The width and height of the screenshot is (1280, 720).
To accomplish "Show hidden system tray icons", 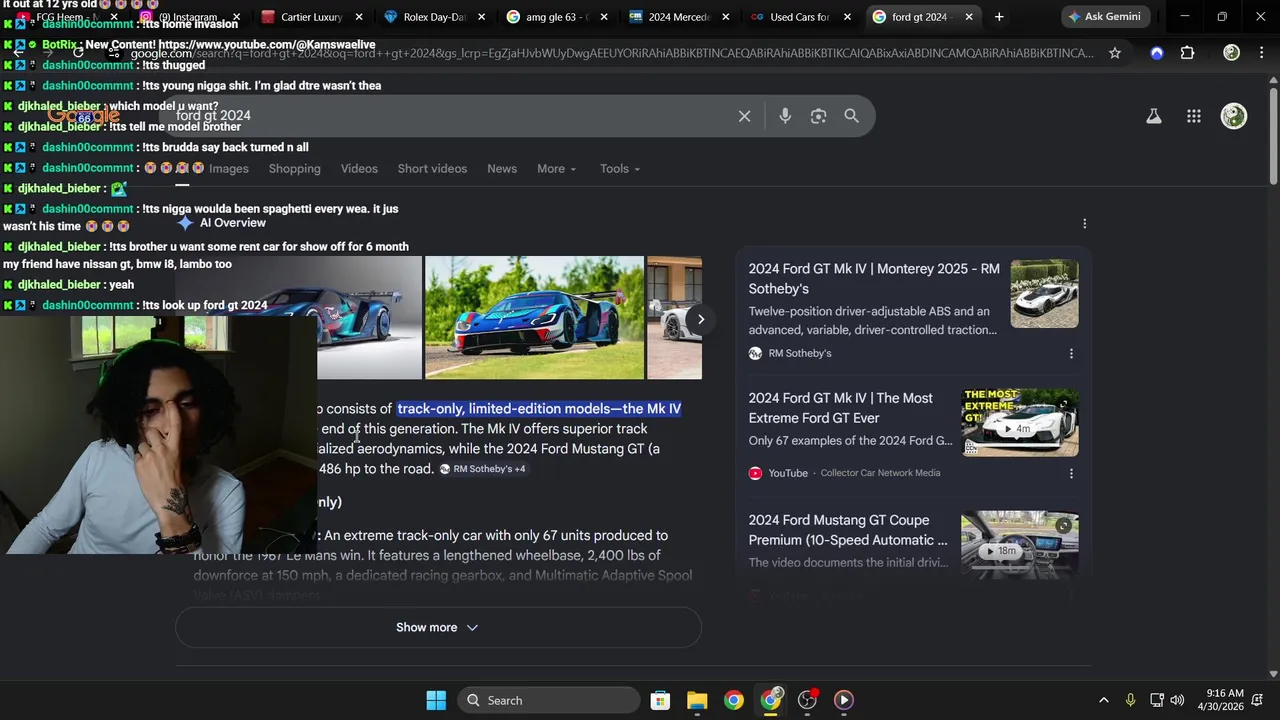I will point(1103,700).
